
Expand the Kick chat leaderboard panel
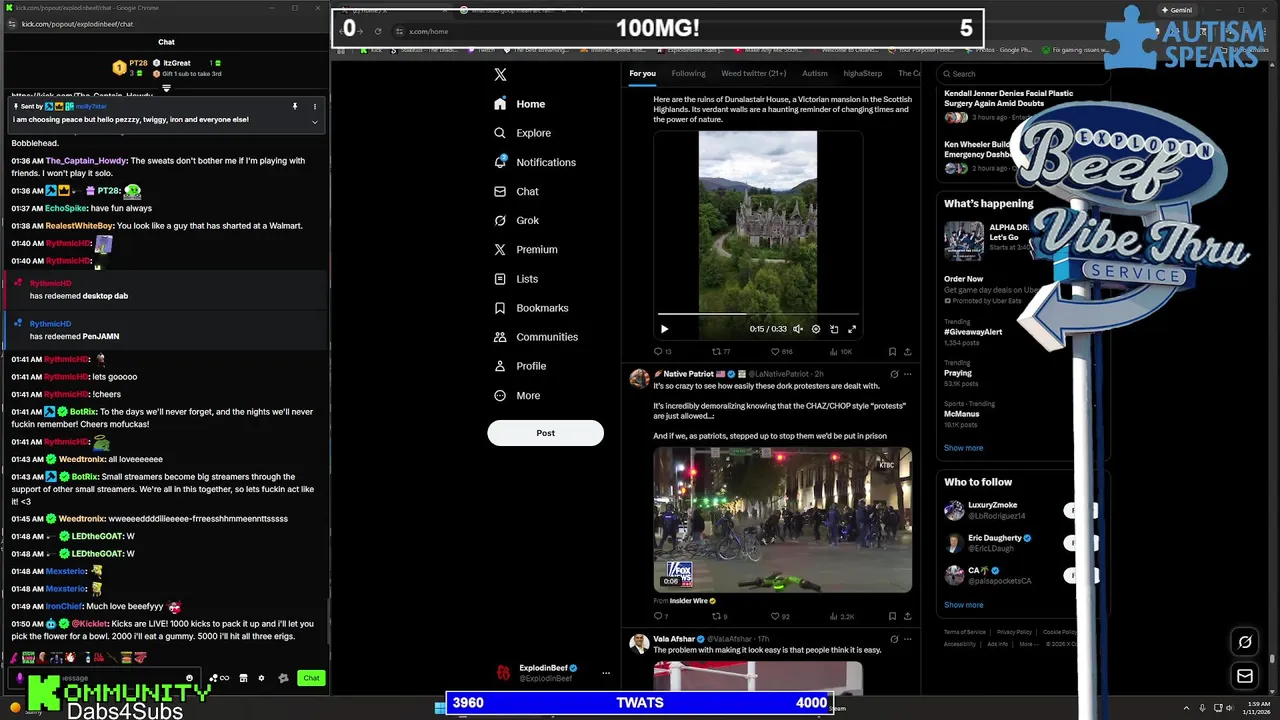point(166,88)
